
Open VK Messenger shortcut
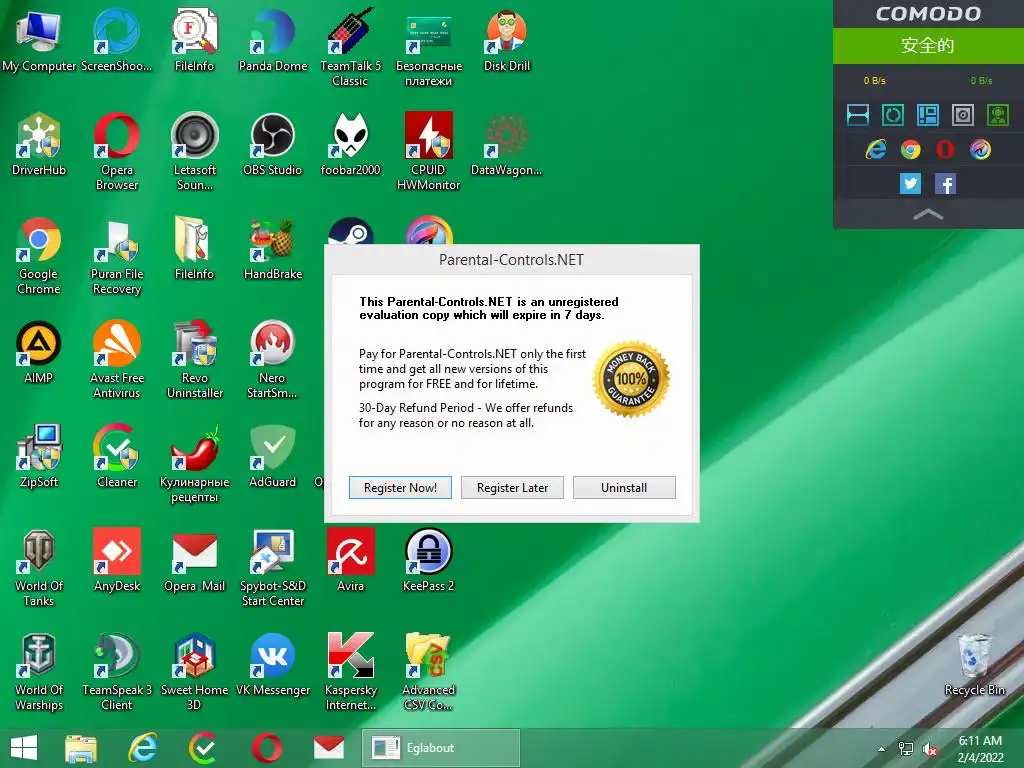click(272, 664)
